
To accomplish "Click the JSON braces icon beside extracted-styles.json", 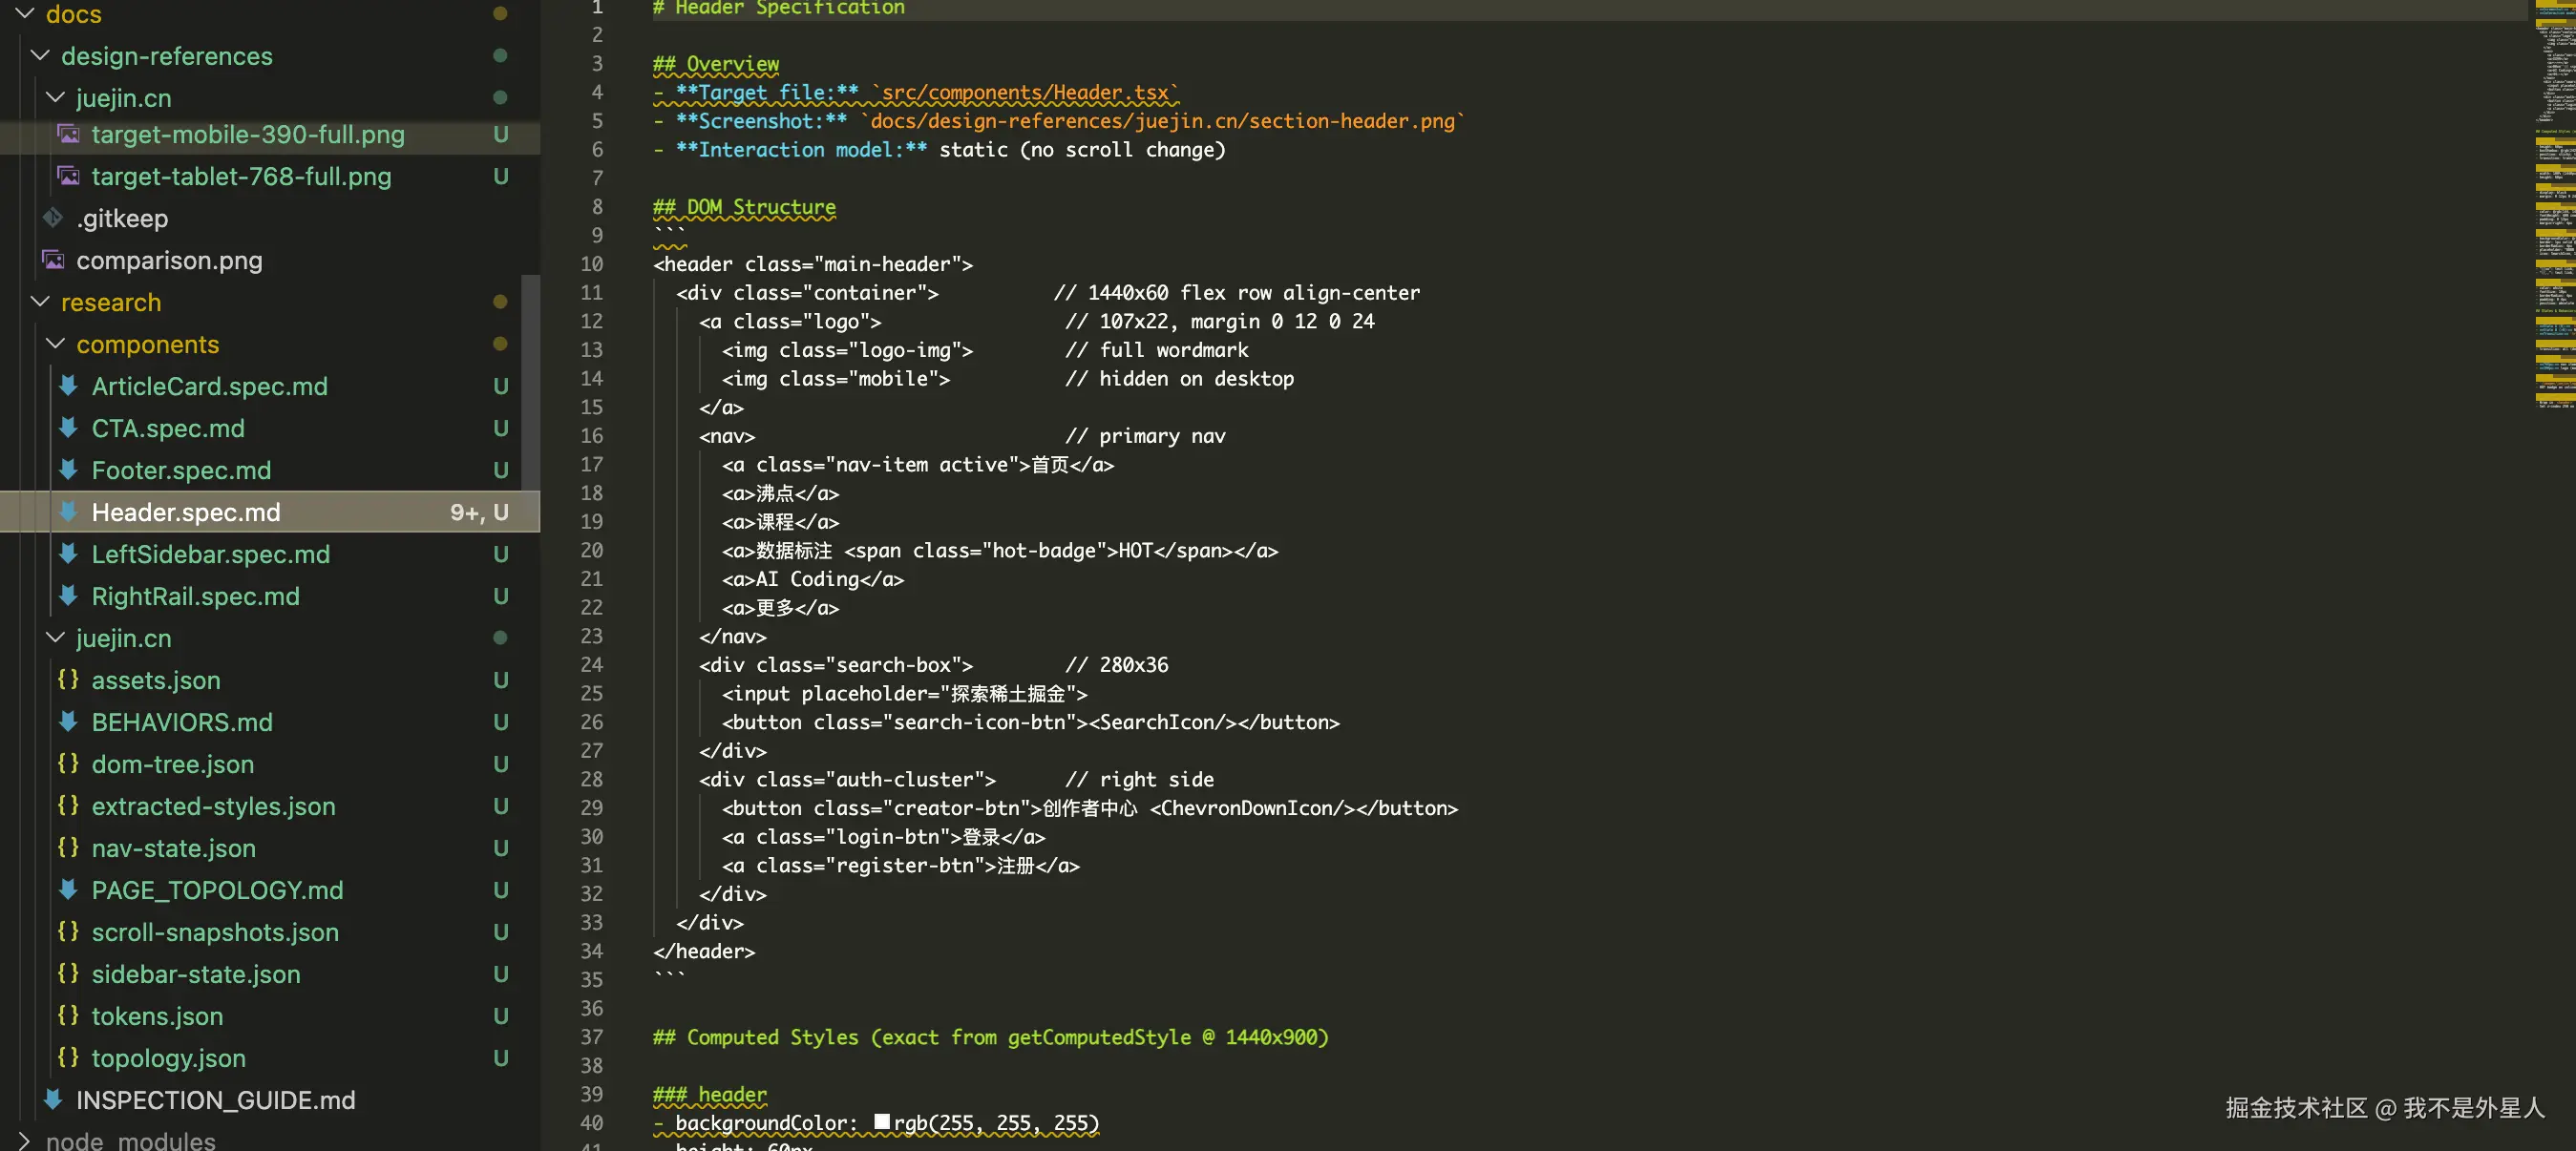I will point(68,806).
